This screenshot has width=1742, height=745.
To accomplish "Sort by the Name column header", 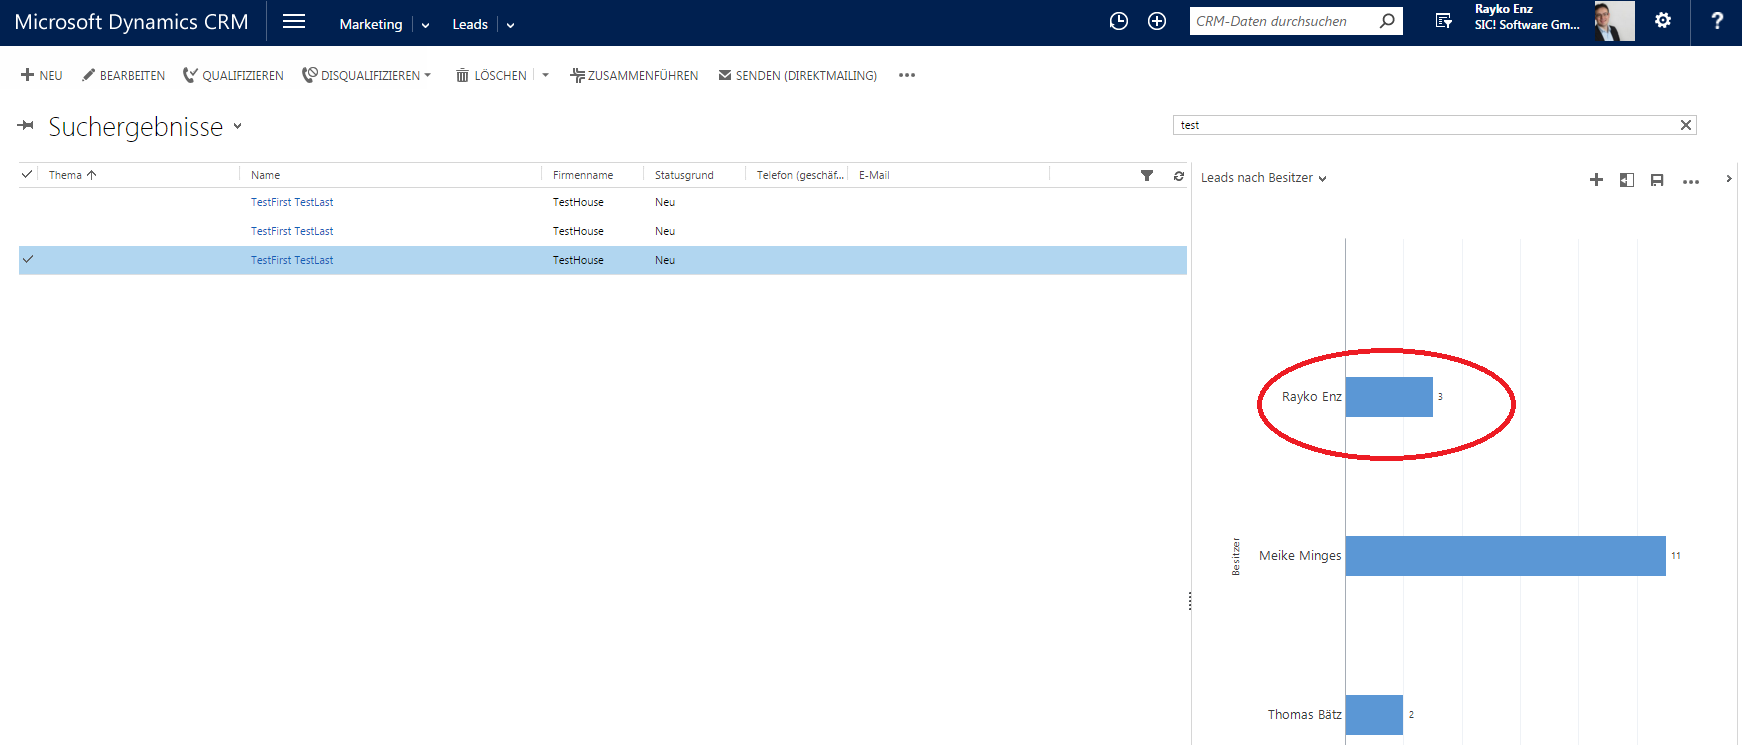I will (265, 175).
